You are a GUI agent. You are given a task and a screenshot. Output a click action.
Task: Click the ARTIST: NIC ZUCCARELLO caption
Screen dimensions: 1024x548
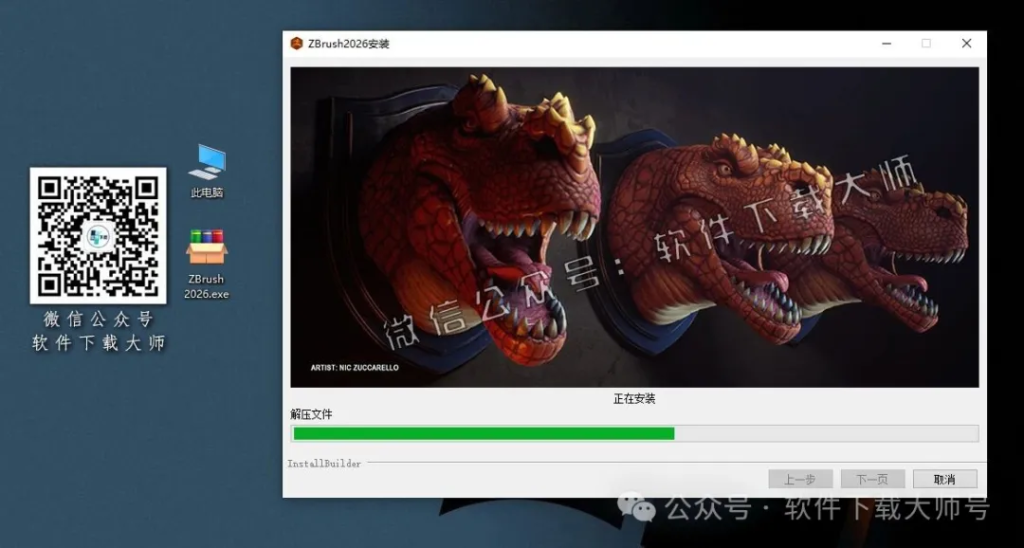355,368
